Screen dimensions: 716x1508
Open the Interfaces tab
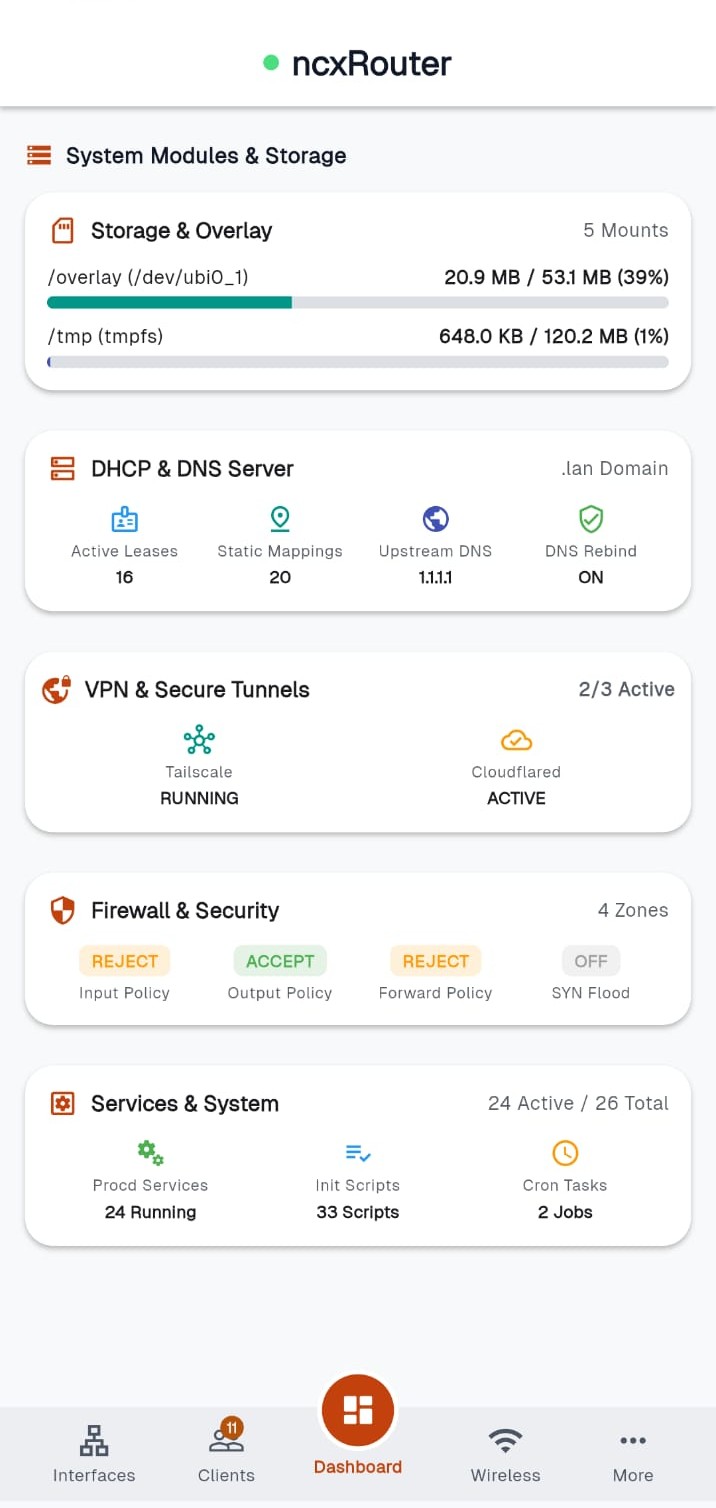(x=94, y=1452)
